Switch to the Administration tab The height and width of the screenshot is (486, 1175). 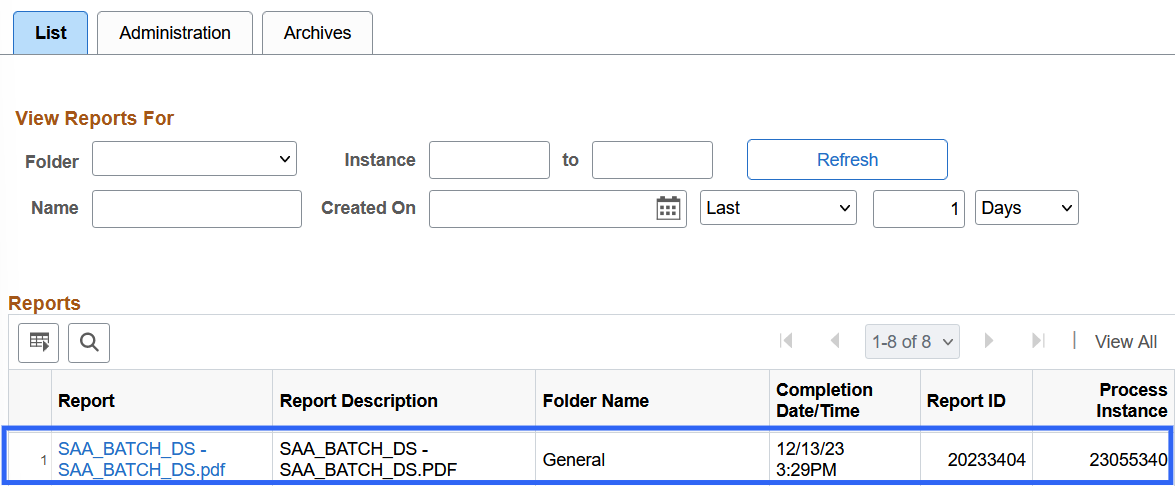(x=175, y=33)
